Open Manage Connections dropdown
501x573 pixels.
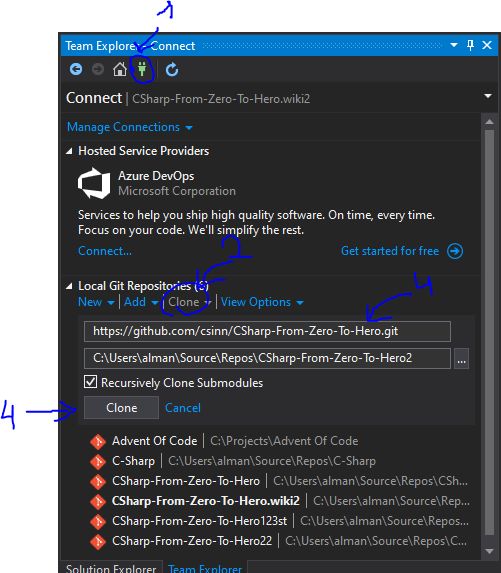coord(129,127)
